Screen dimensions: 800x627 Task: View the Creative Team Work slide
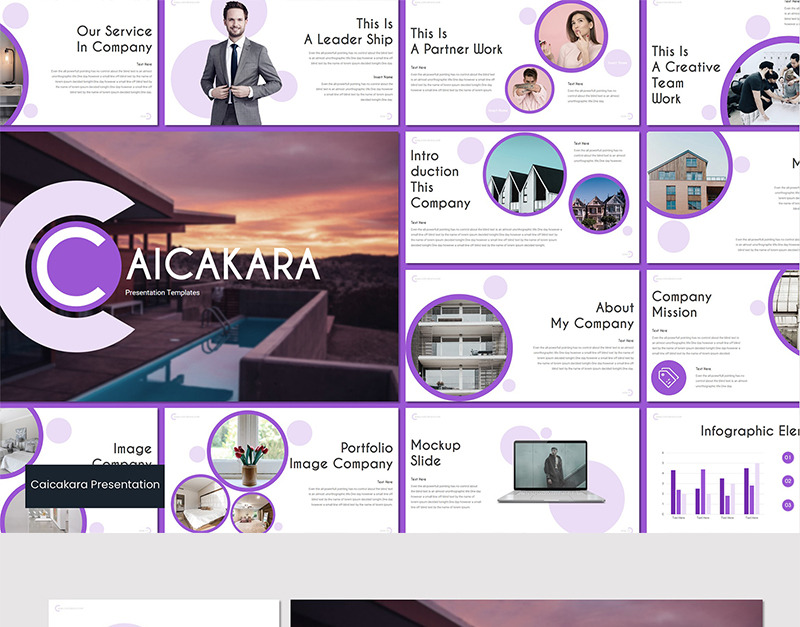pyautogui.click(x=723, y=62)
